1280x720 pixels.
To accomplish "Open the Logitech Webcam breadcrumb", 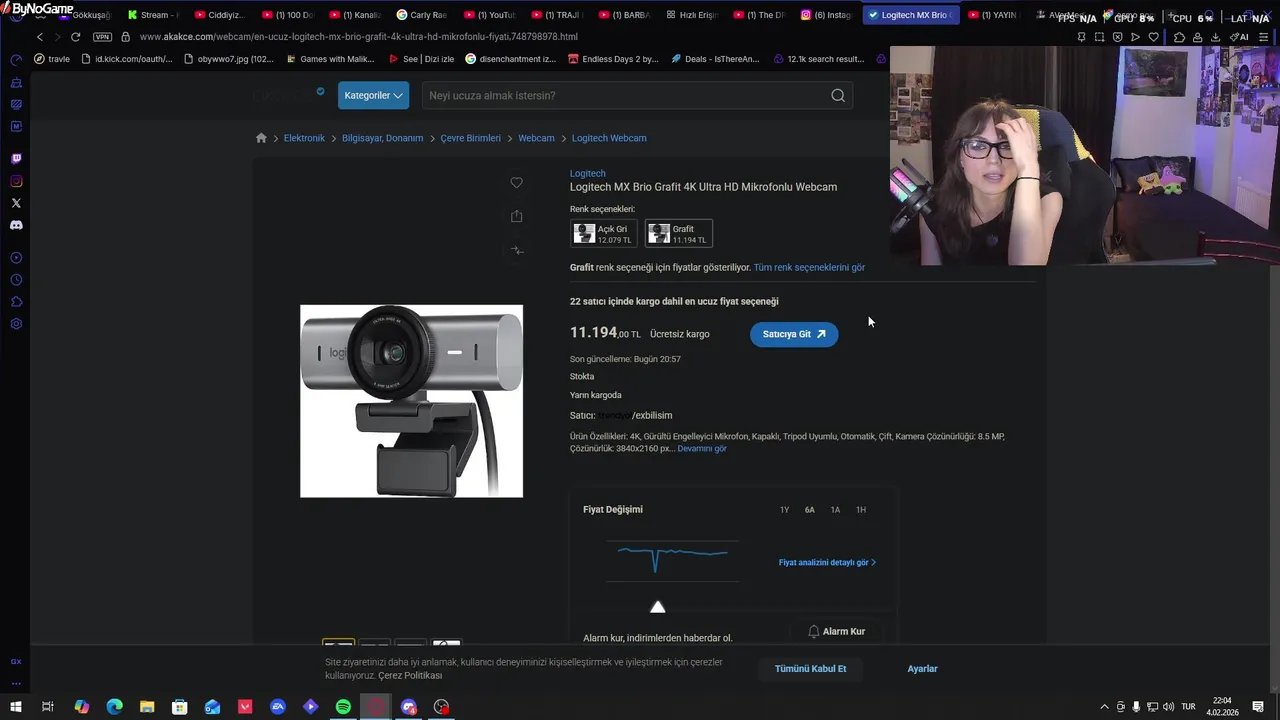I will click(609, 138).
